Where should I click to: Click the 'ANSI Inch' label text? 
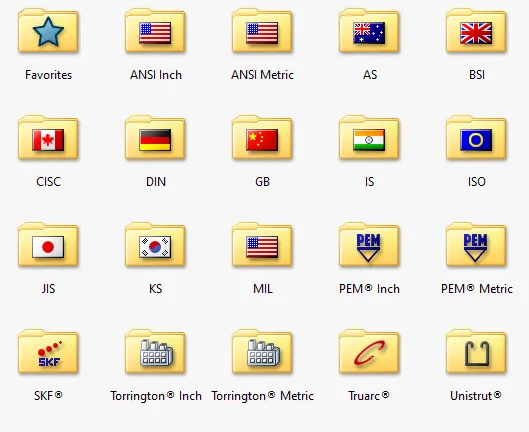tap(156, 75)
